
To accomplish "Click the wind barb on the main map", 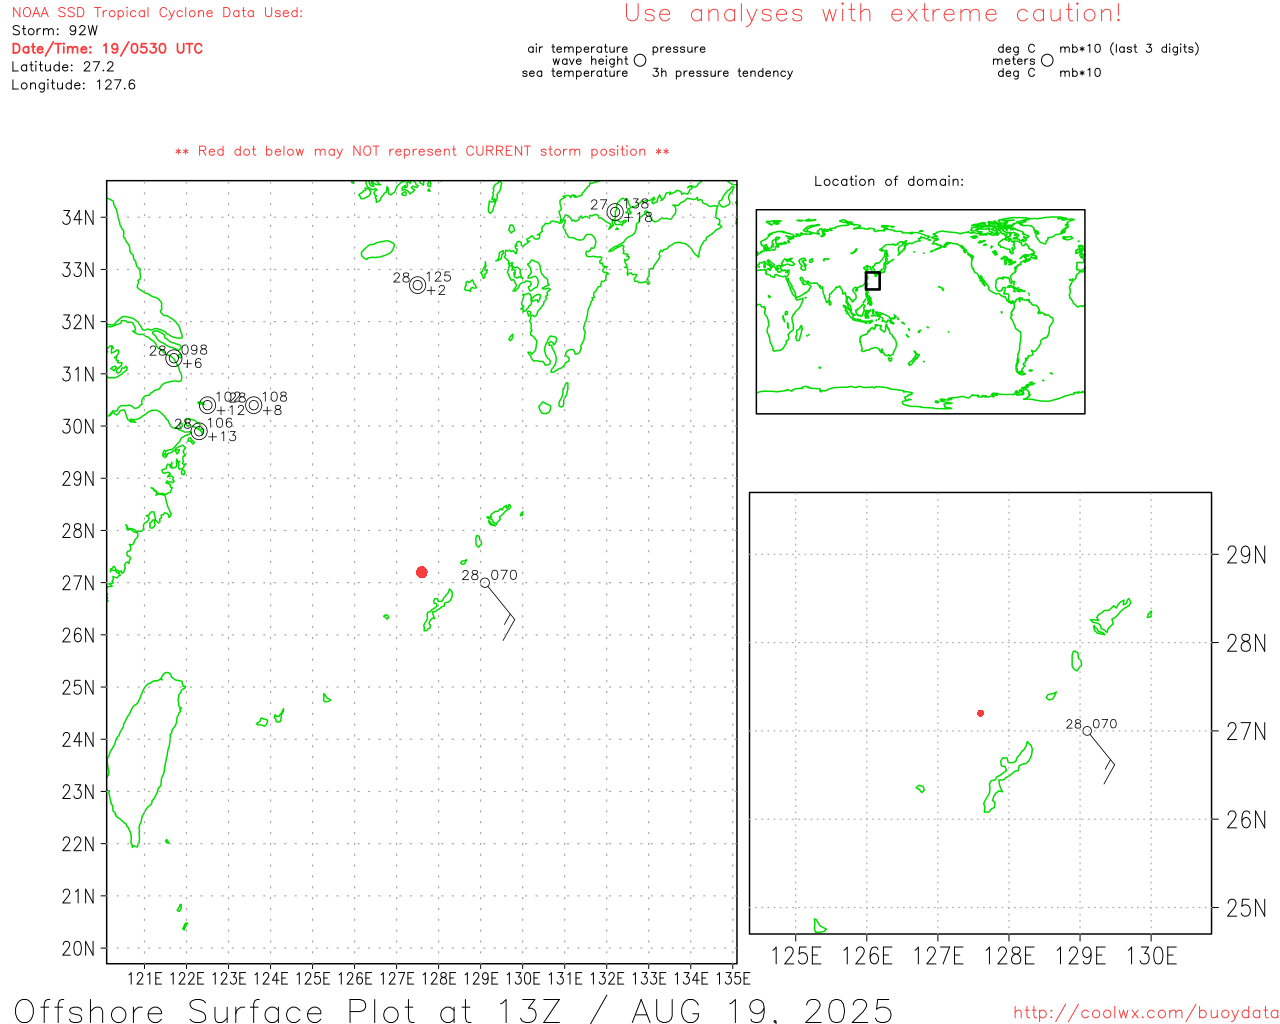I will tap(501, 611).
